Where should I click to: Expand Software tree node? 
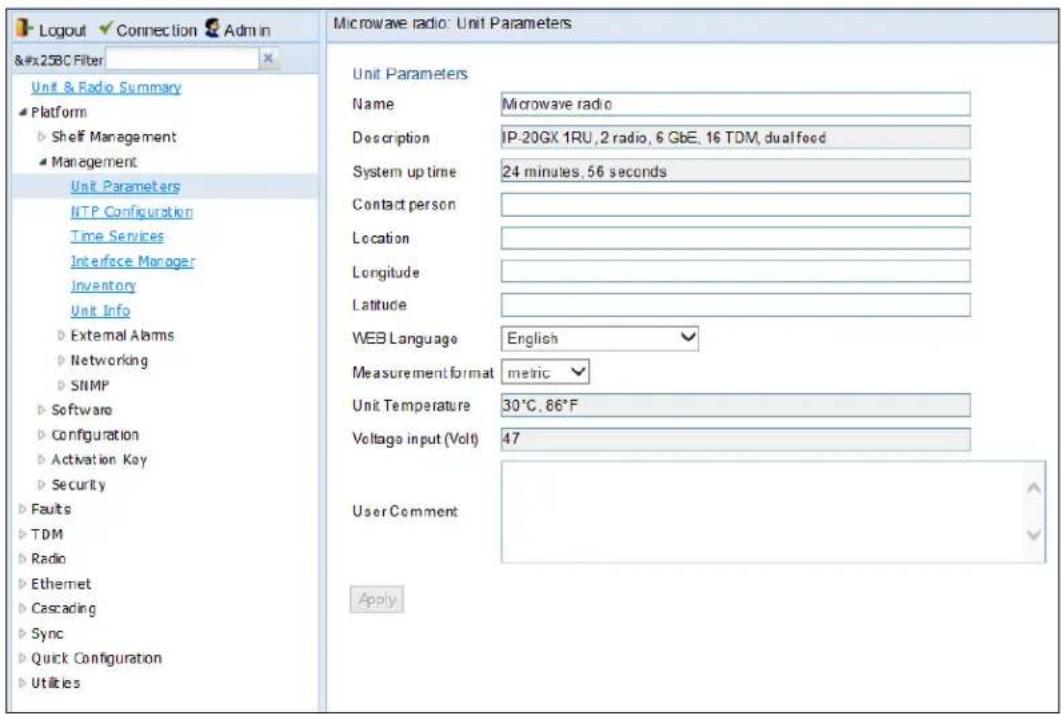pyautogui.click(x=42, y=410)
